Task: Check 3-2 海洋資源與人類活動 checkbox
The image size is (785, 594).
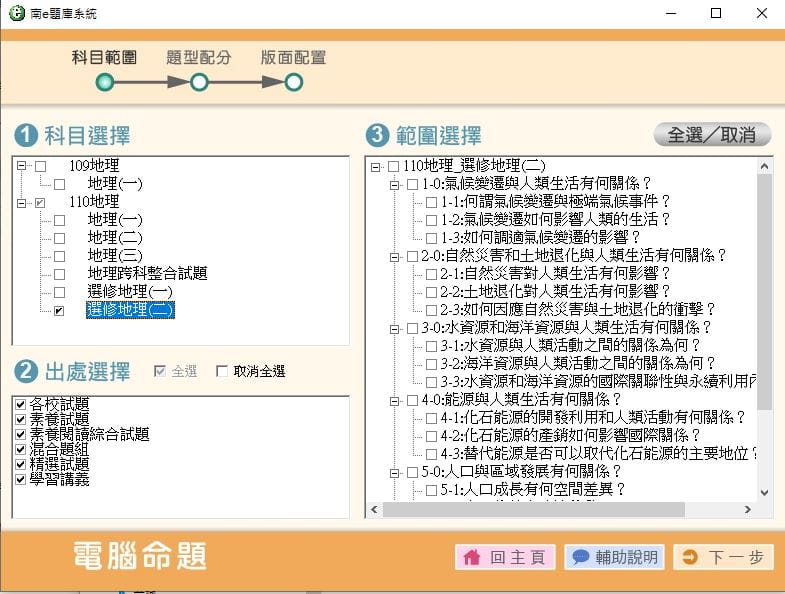Action: (431, 365)
